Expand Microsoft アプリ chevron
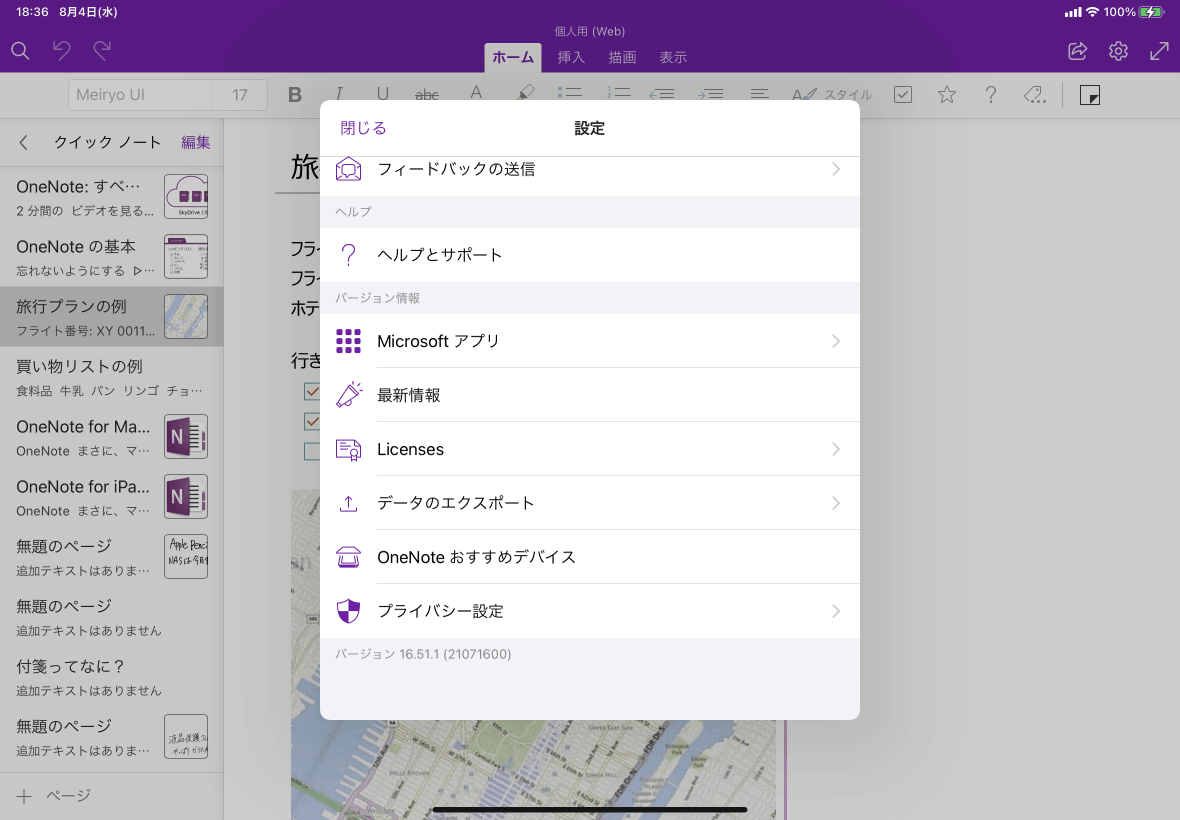The height and width of the screenshot is (820, 1180). click(836, 341)
